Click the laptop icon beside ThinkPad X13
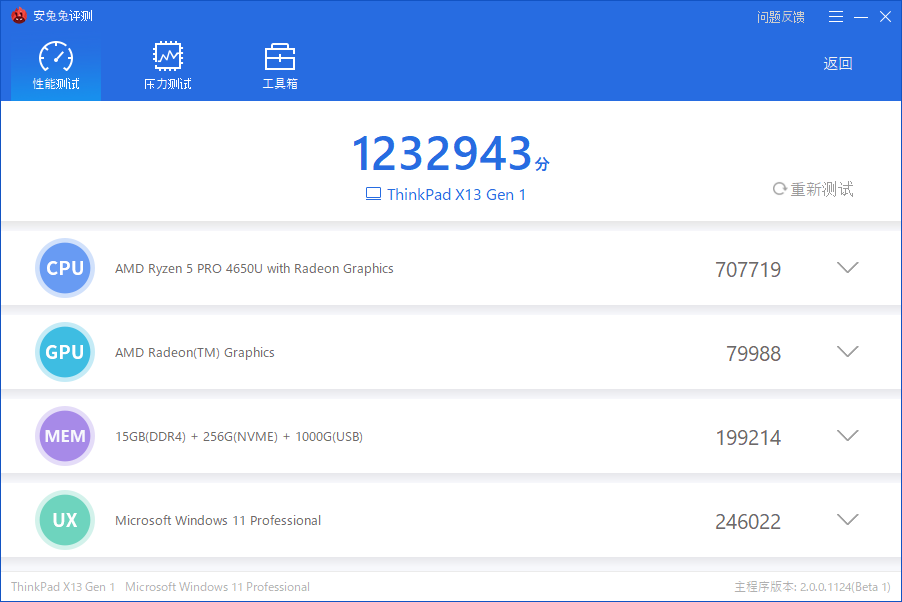Viewport: 902px width, 602px height. tap(373, 194)
